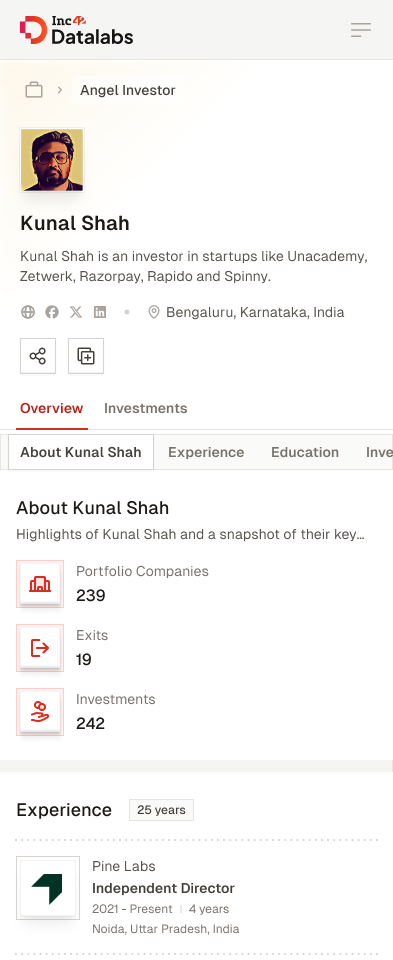This screenshot has height=960, width=393.
Task: Switch to the Investments tab
Action: pos(146,408)
